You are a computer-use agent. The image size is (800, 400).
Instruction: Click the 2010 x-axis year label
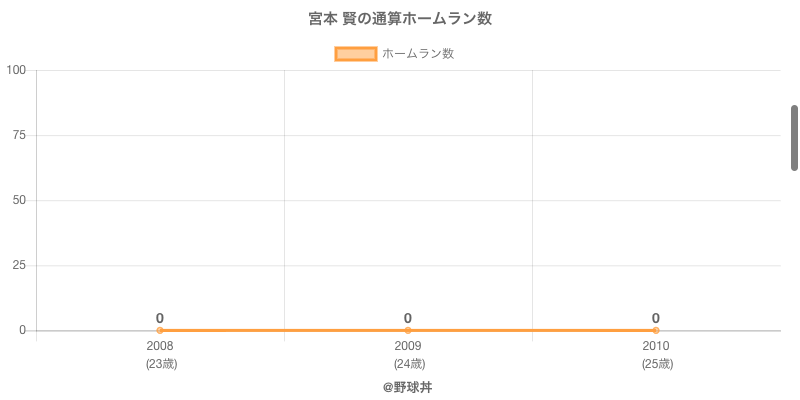pyautogui.click(x=656, y=346)
